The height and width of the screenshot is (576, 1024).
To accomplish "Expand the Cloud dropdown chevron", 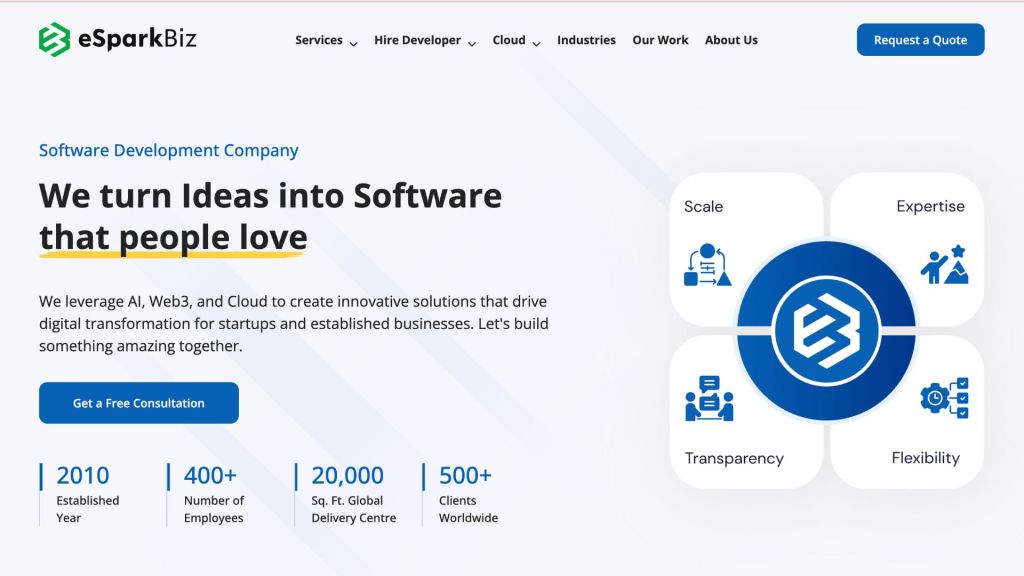I will (x=536, y=44).
